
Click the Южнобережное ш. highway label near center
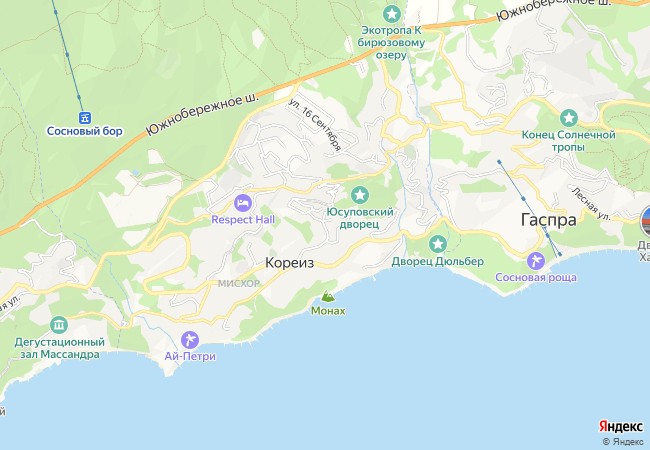tap(202, 114)
